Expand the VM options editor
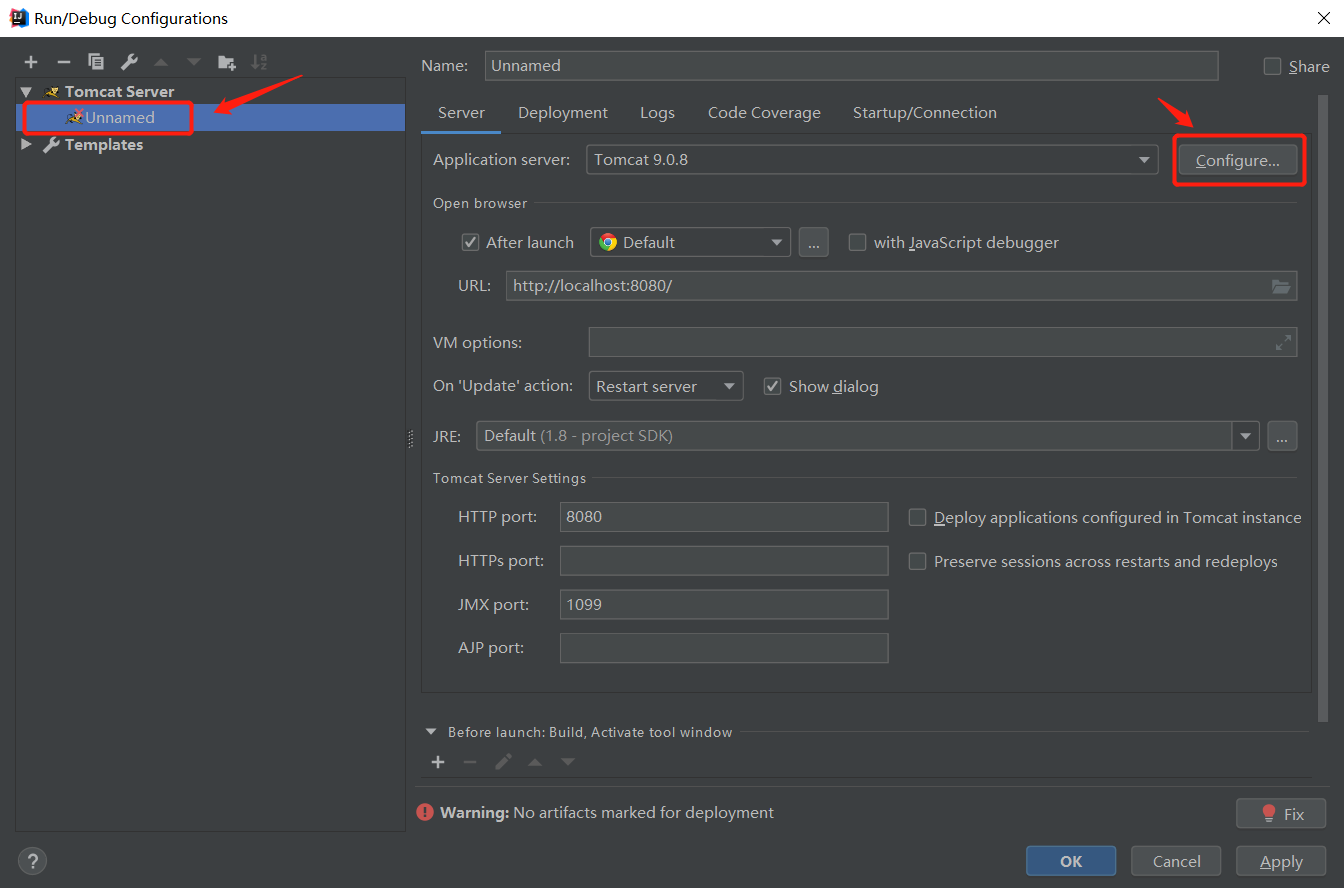The image size is (1344, 888). (1284, 342)
